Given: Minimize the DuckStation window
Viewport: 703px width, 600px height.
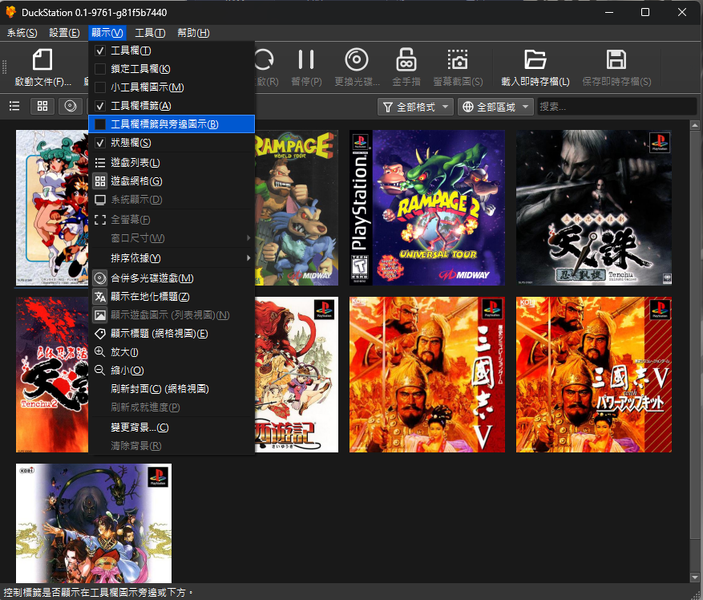Looking at the screenshot, I should (x=609, y=12).
